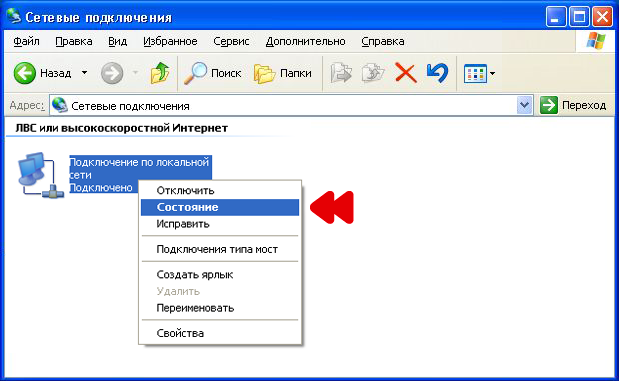
Task: Open Поиск search in toolbar
Action: [212, 73]
